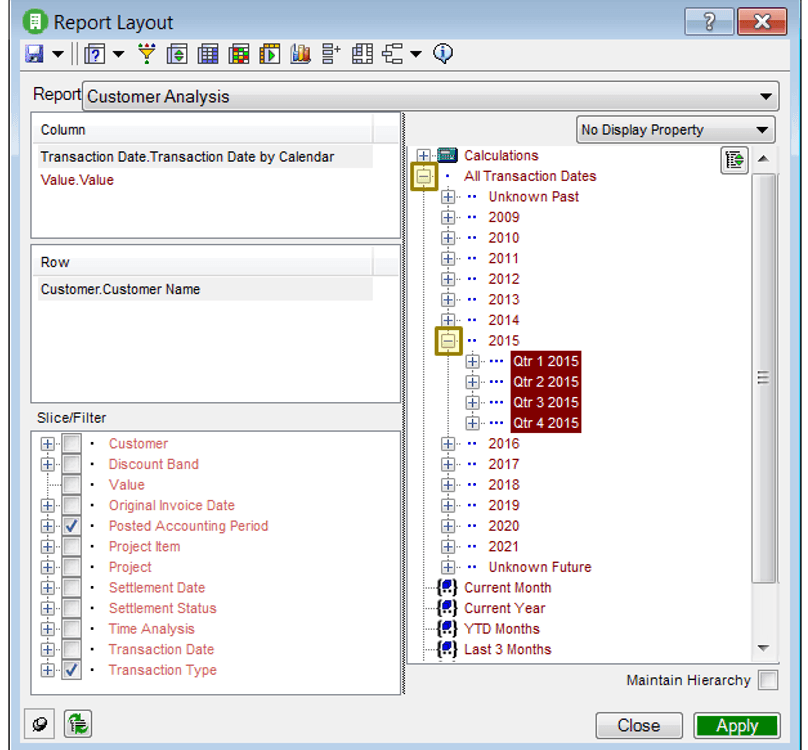
Task: Click the blue information bubble icon
Action: (443, 54)
